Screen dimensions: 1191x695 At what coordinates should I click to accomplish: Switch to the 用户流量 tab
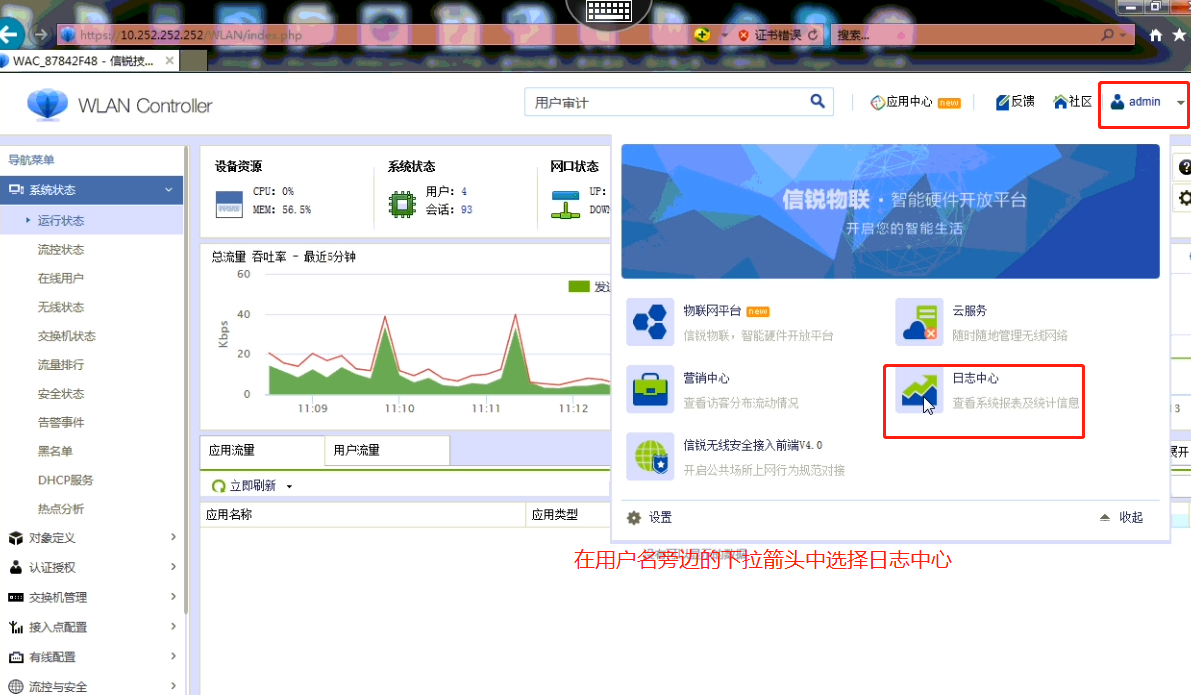tap(357, 451)
